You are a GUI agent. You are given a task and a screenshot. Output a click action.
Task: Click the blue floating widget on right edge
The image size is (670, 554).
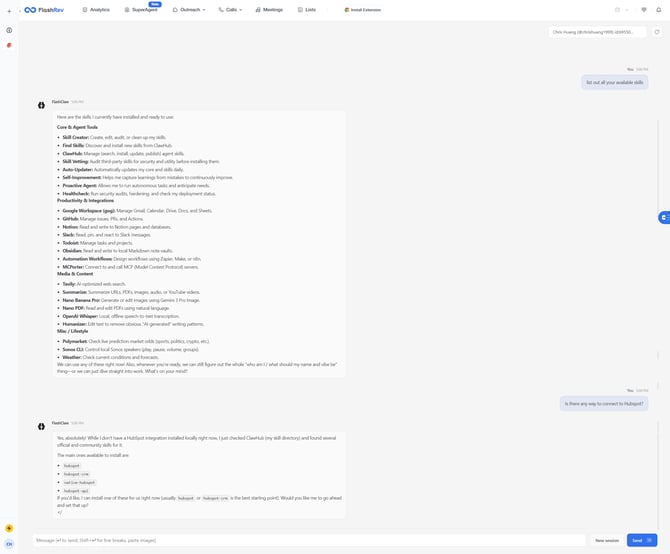click(664, 217)
